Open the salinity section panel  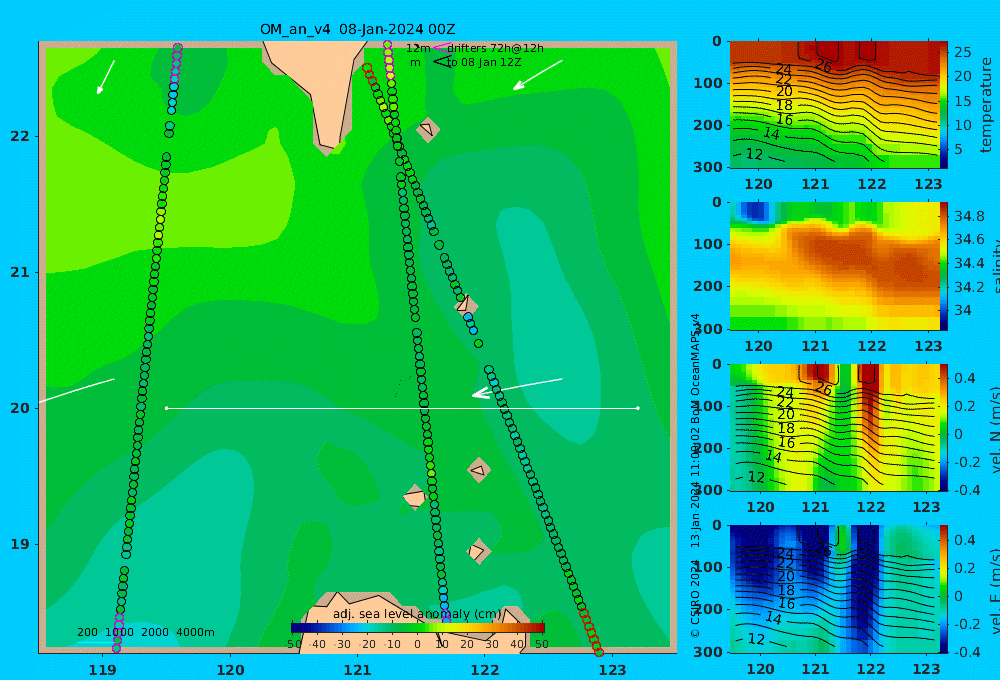click(x=834, y=266)
